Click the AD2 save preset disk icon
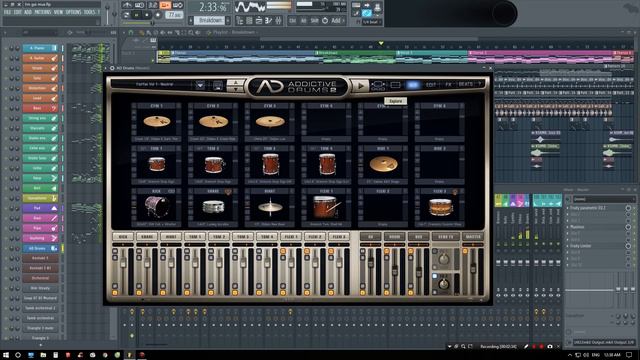 coord(218,86)
